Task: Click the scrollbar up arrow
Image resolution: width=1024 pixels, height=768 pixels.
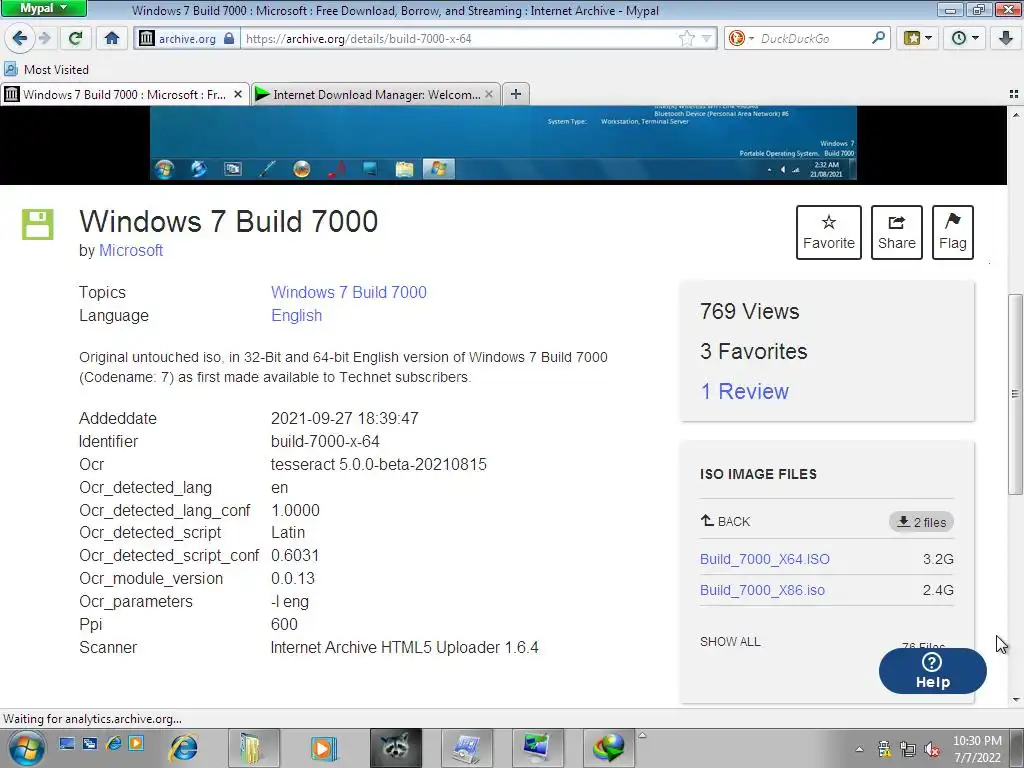Action: coord(1016,115)
